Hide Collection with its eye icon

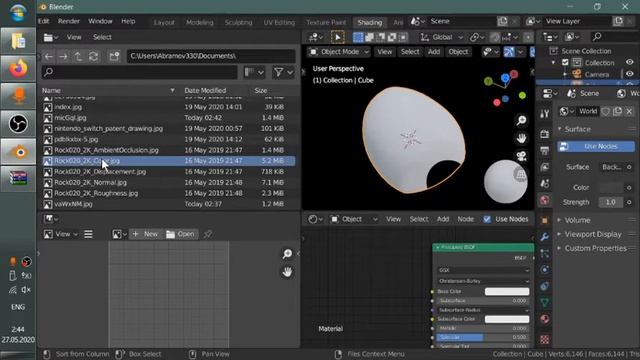click(629, 62)
